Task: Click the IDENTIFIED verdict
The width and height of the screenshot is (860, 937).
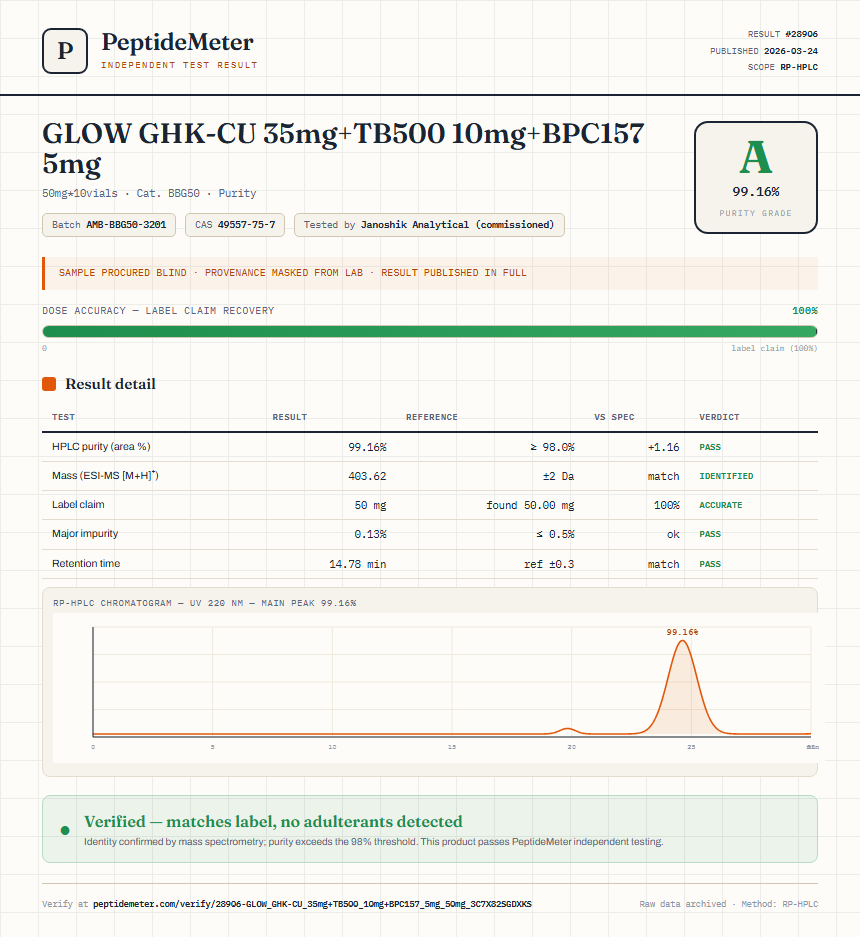Action: (726, 476)
